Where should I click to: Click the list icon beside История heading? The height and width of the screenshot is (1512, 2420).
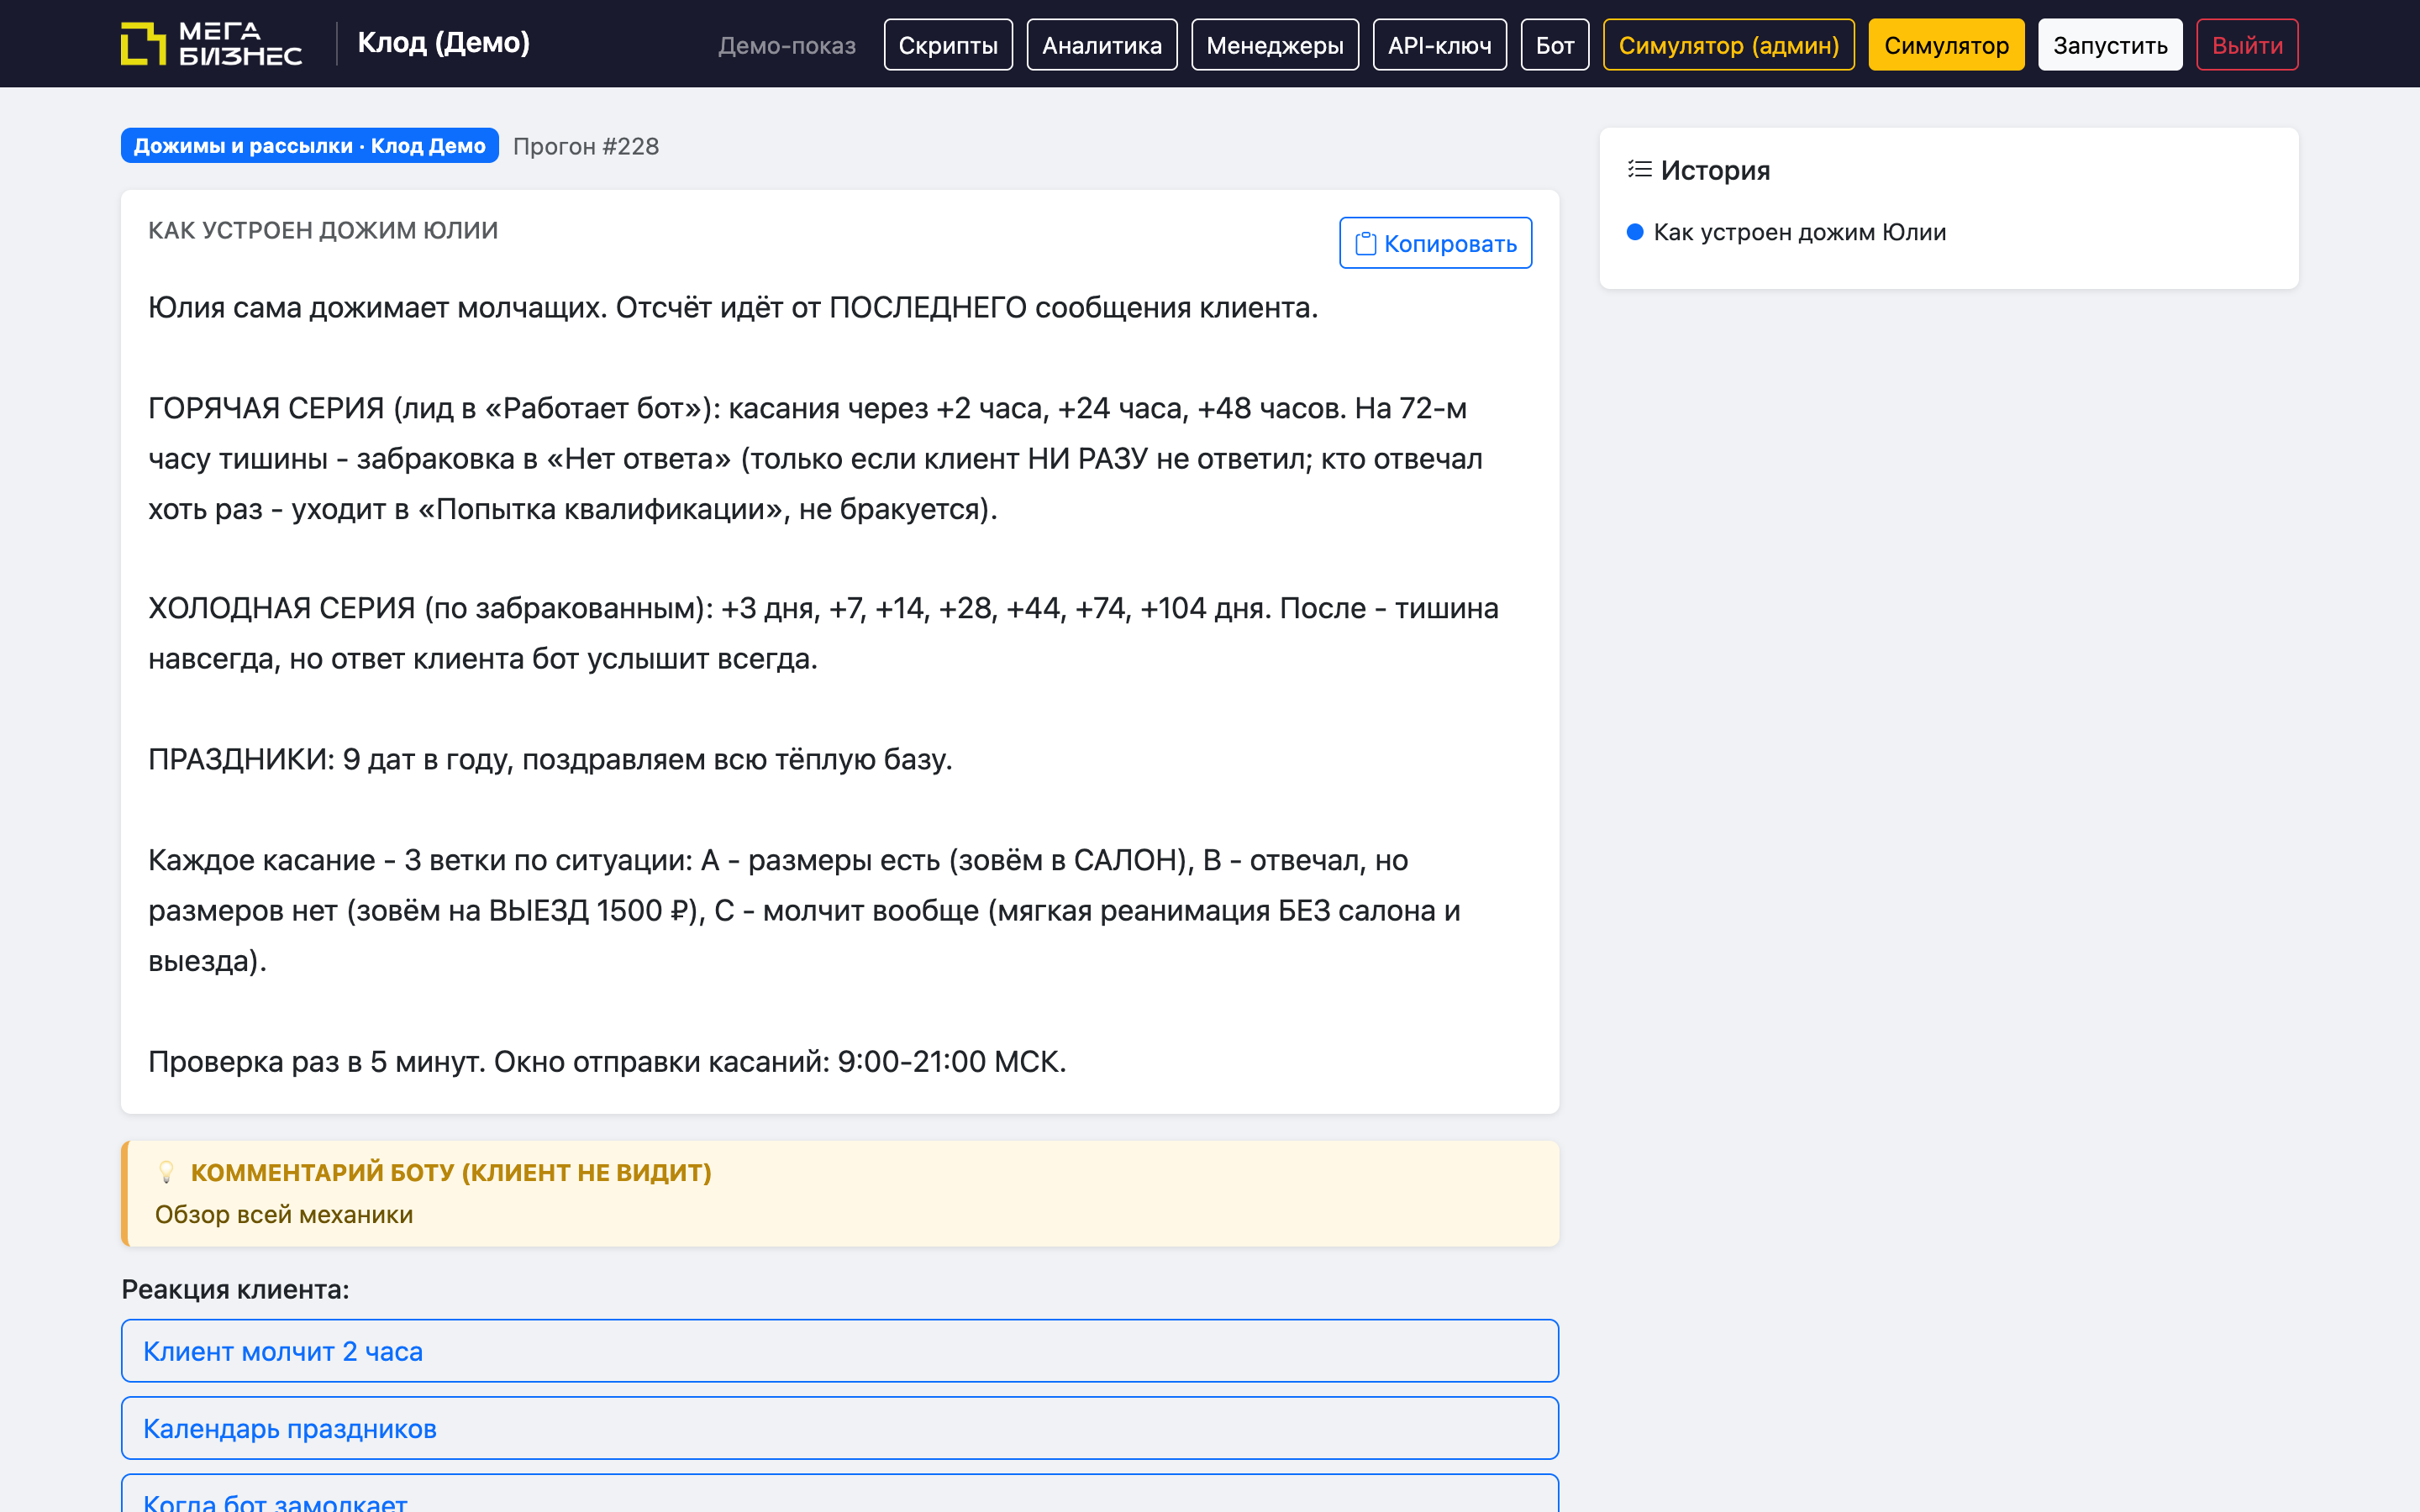[x=1639, y=170]
